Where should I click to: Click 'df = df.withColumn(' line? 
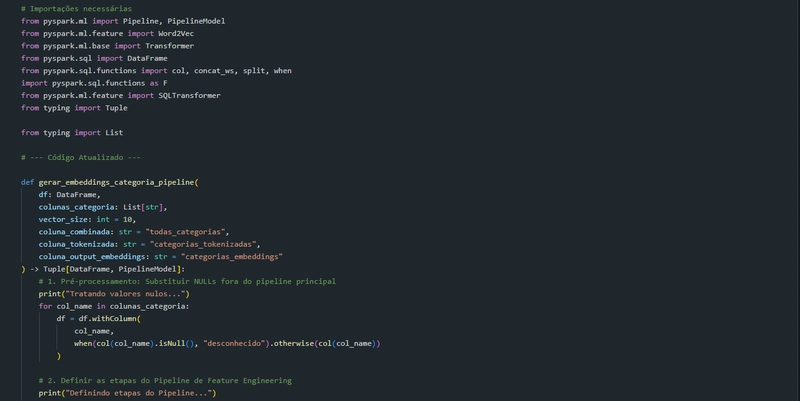[98, 319]
